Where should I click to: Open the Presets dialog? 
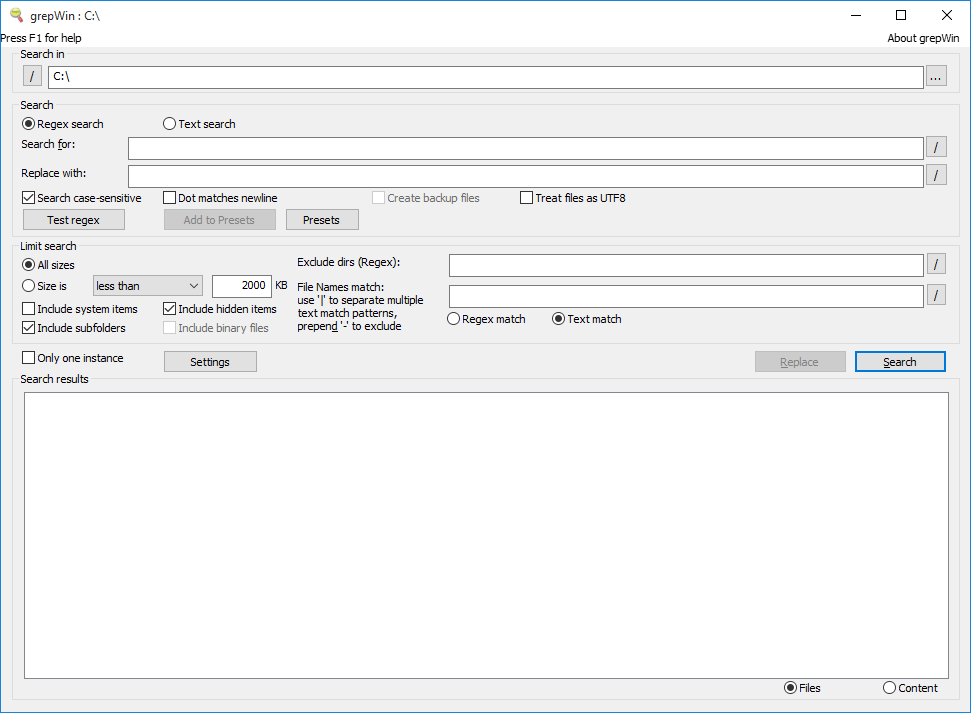click(x=322, y=219)
